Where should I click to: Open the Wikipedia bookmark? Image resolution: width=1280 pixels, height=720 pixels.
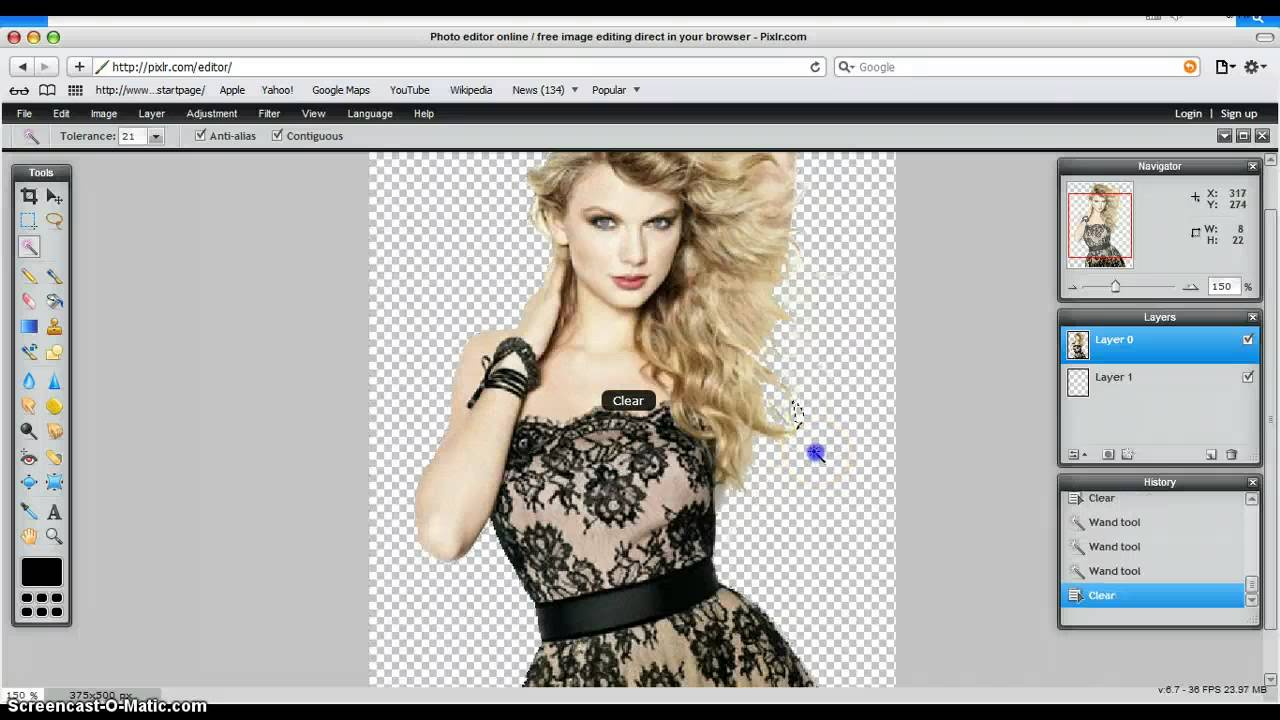[x=471, y=90]
